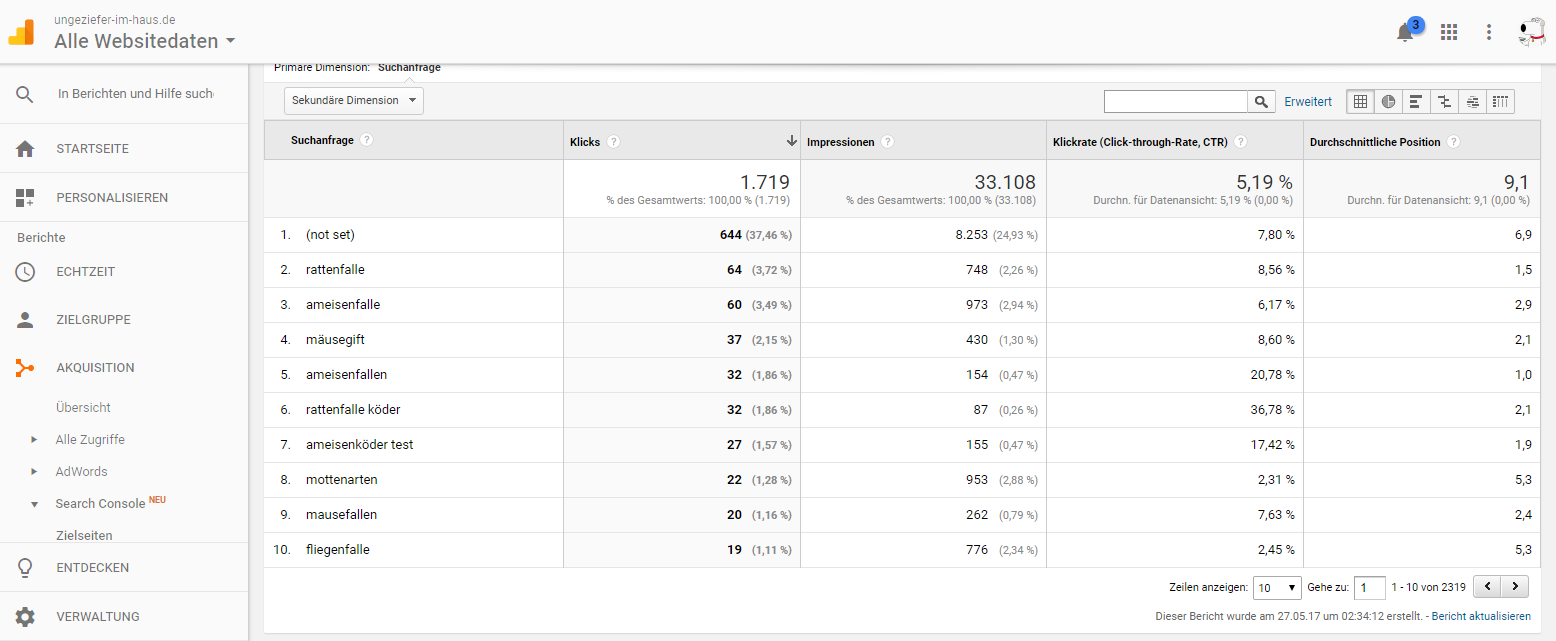Open the Startseite menu item
The height and width of the screenshot is (641, 1556).
93,149
